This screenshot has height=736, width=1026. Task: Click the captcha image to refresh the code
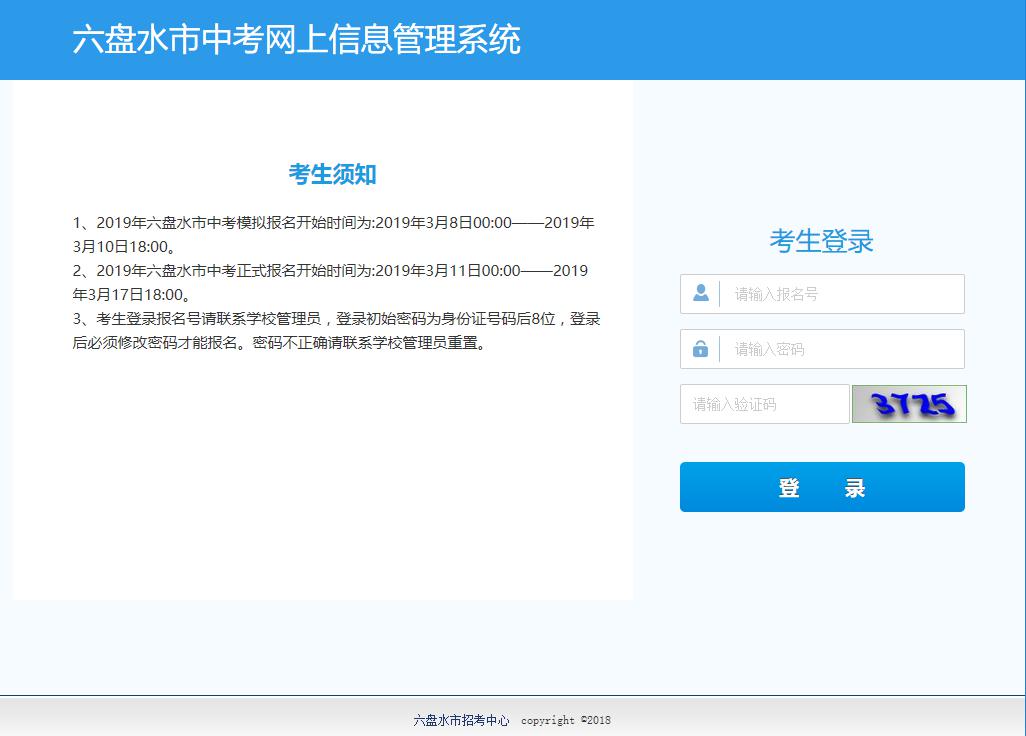[908, 404]
